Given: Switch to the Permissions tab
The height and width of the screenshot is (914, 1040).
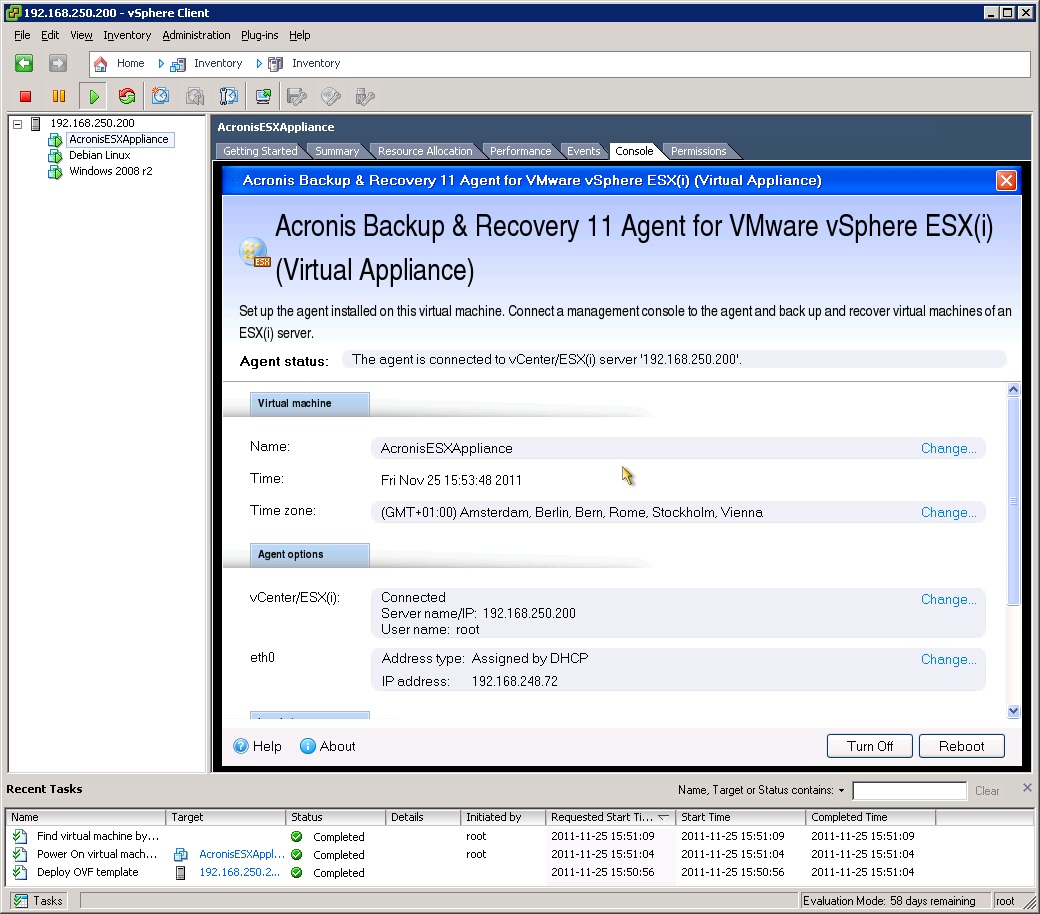Looking at the screenshot, I should 698,151.
